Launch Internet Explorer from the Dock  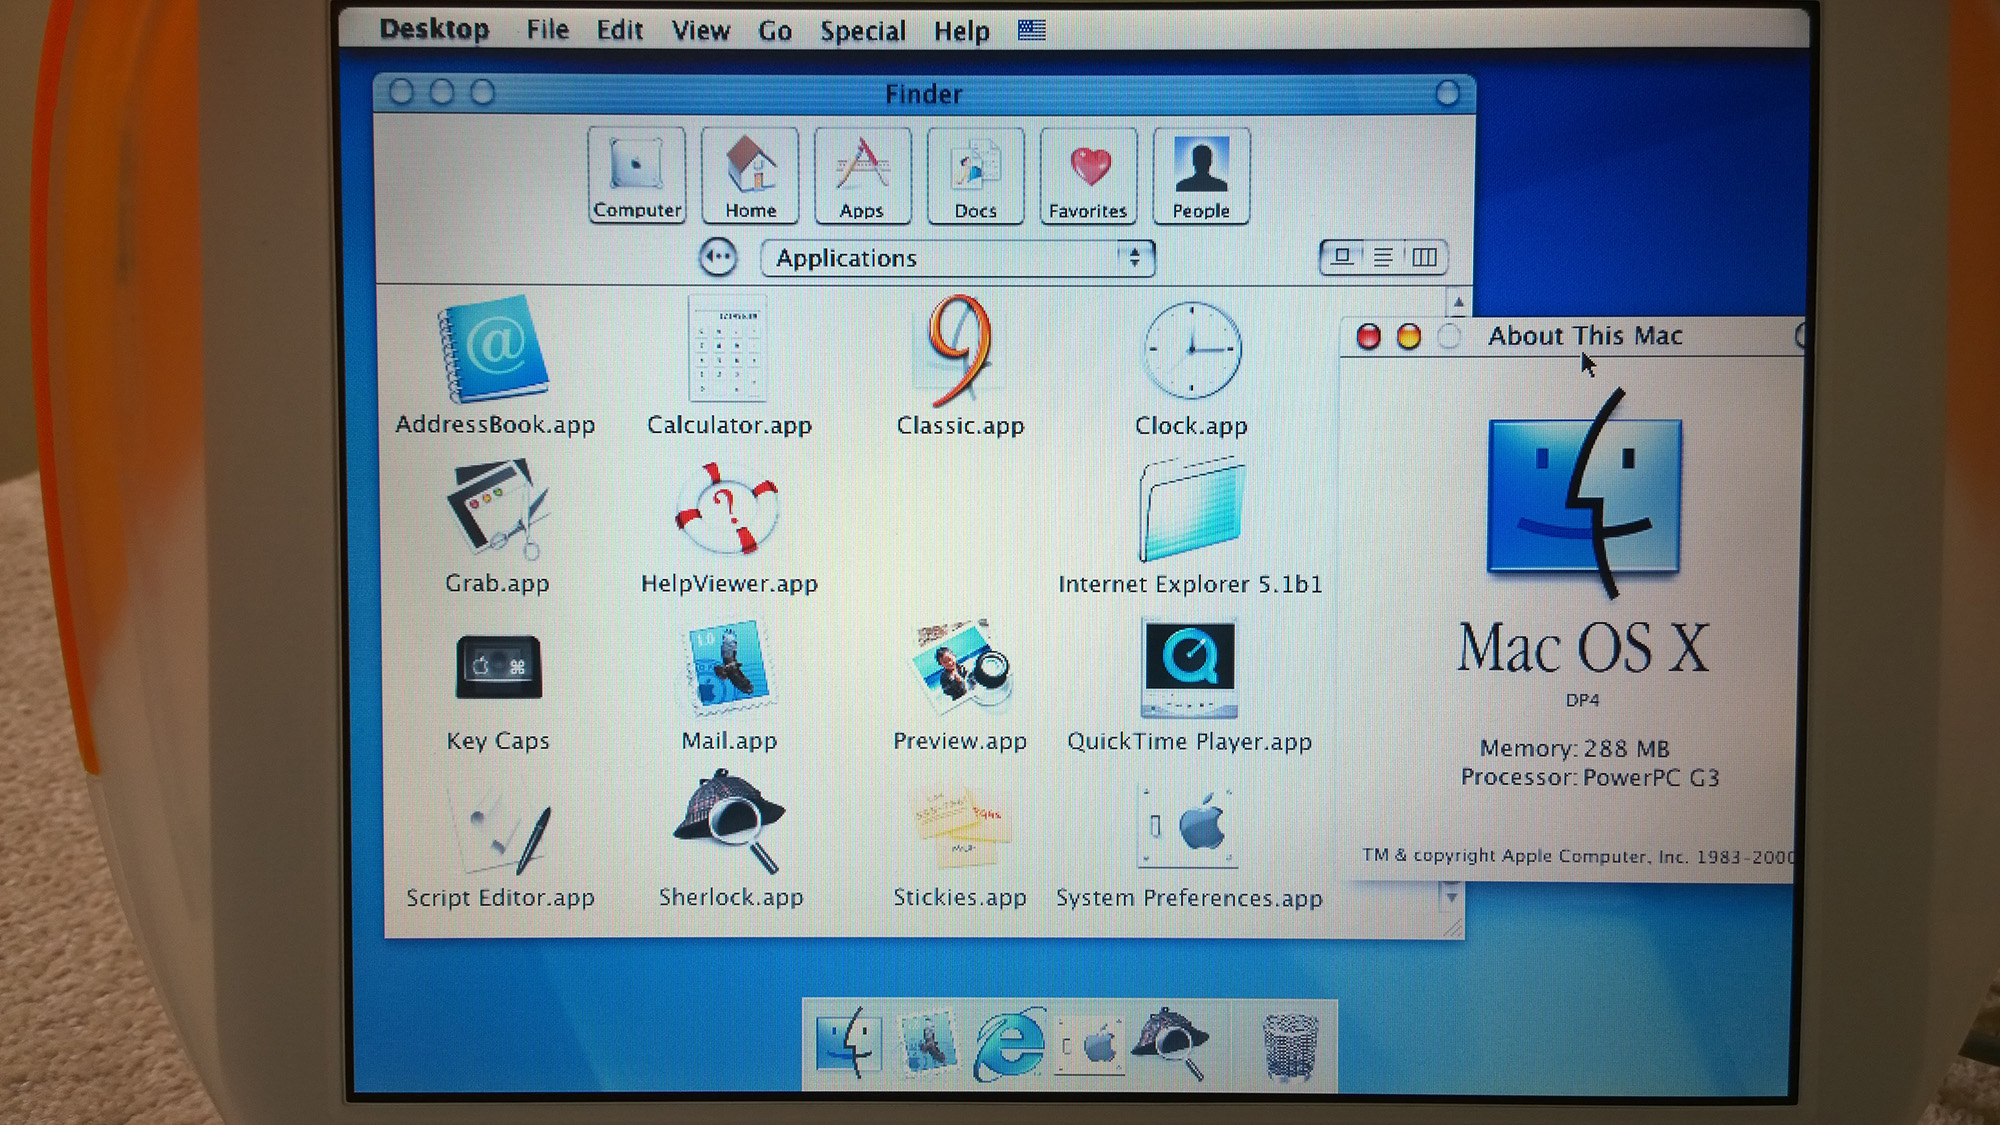[1009, 1044]
